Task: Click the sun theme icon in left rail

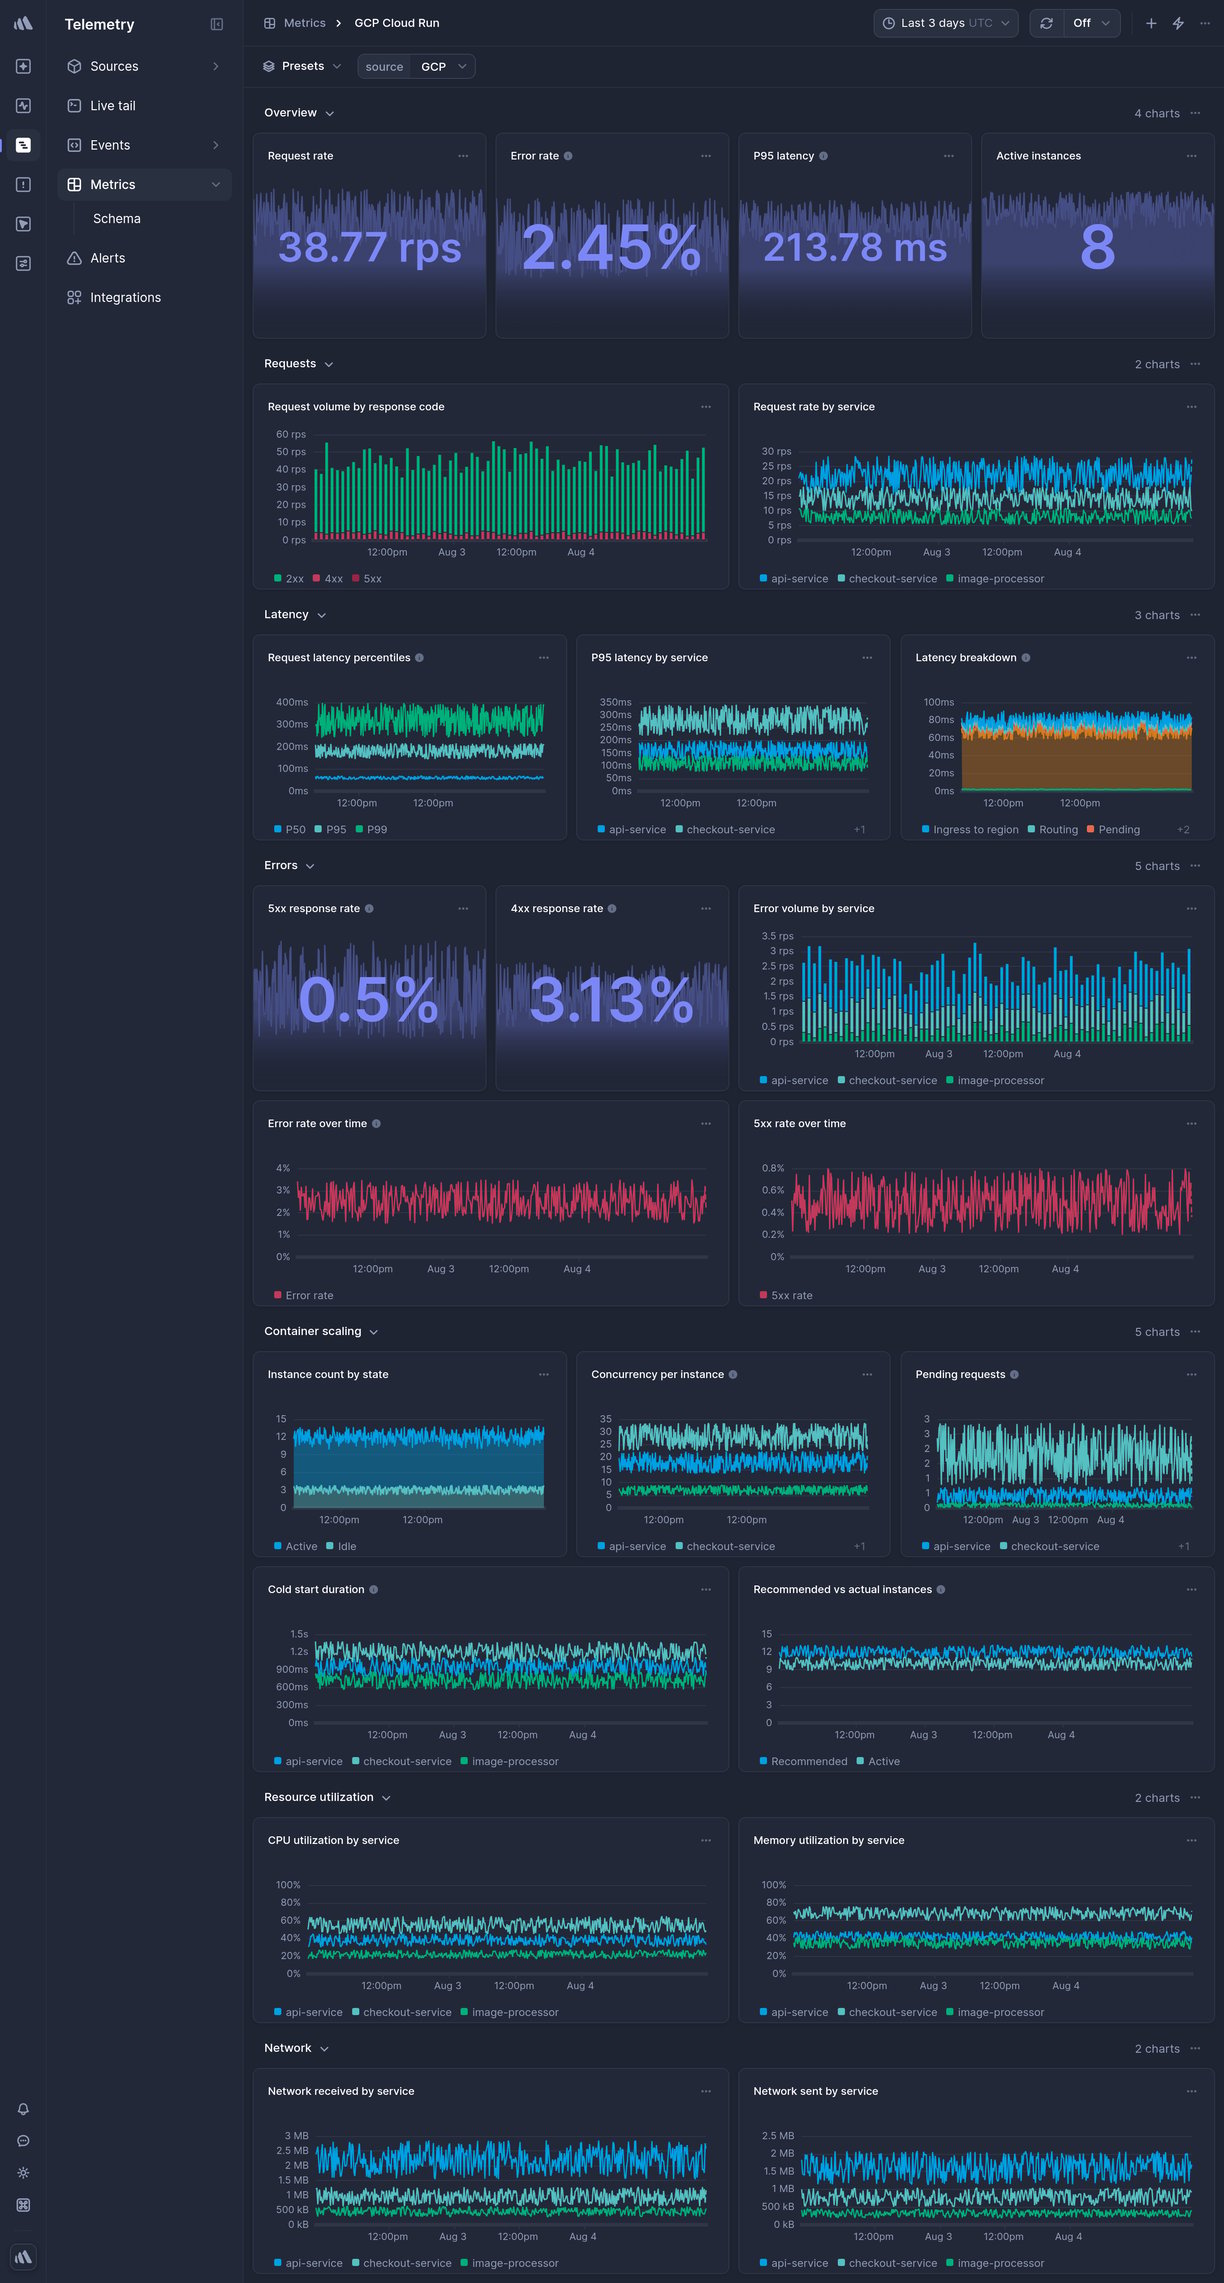Action: 23,2173
